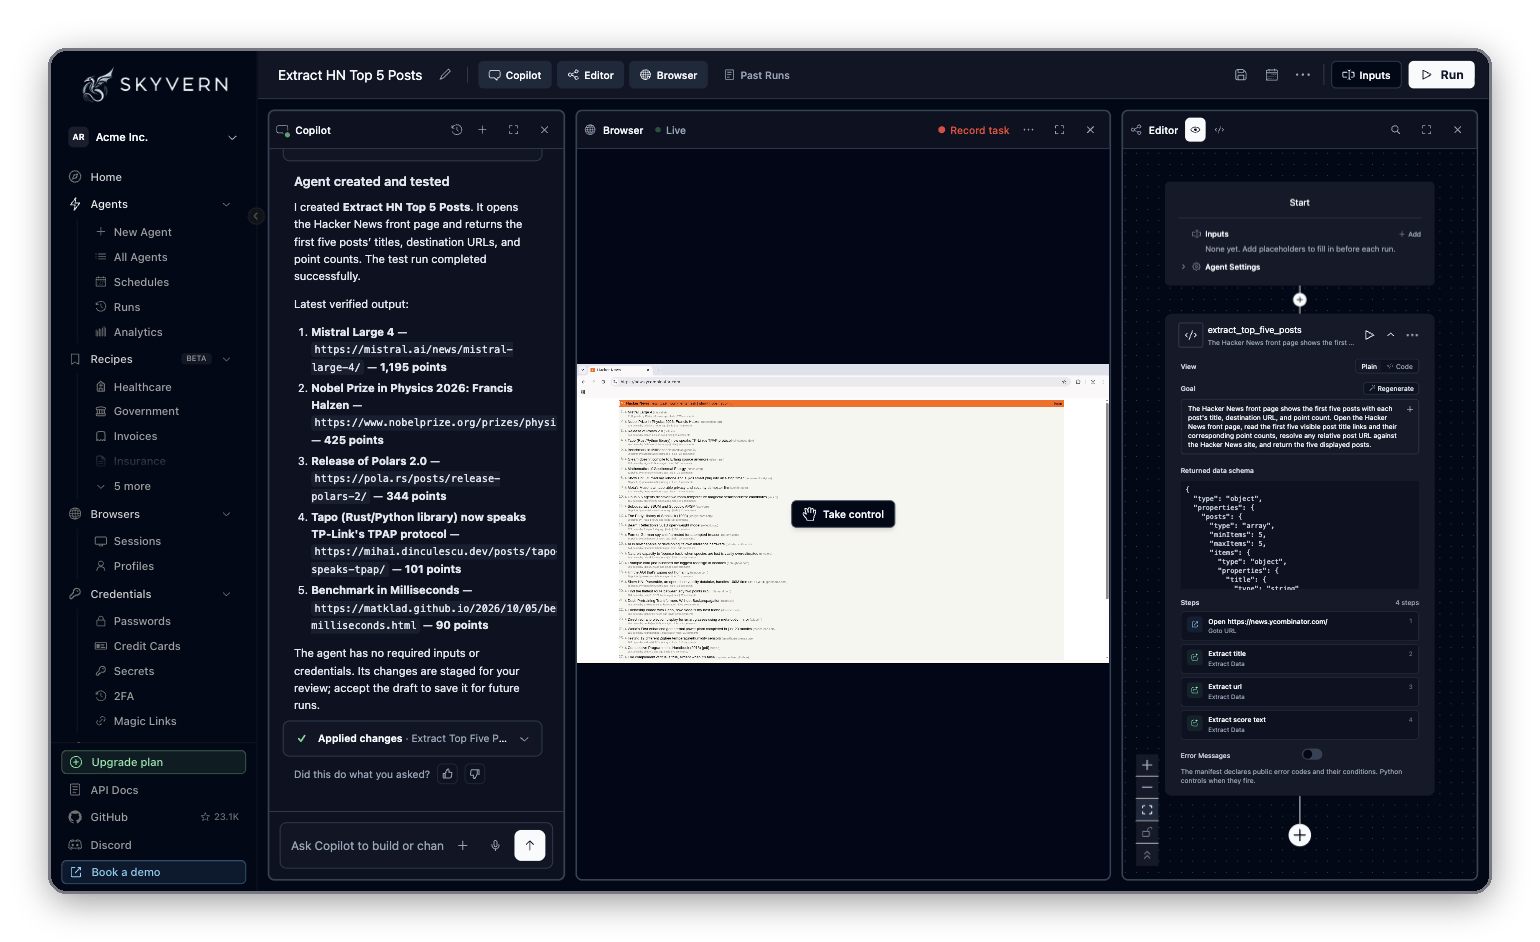This screenshot has width=1540, height=942.
Task: Open the top bar three-dot more menu
Action: click(1302, 75)
